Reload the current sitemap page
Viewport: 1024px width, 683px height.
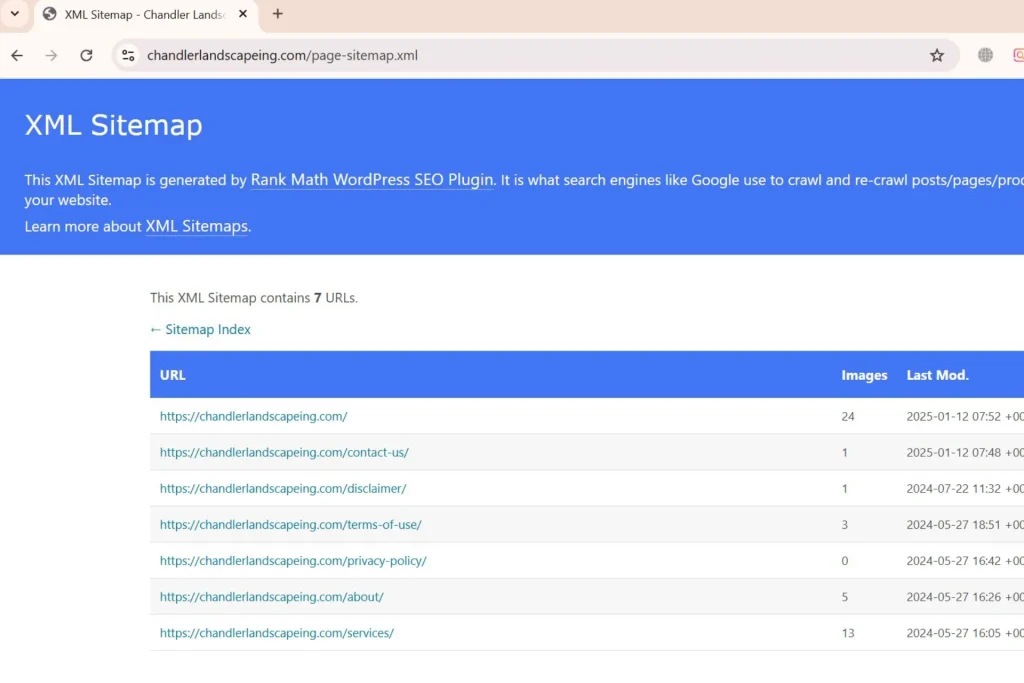tap(86, 55)
